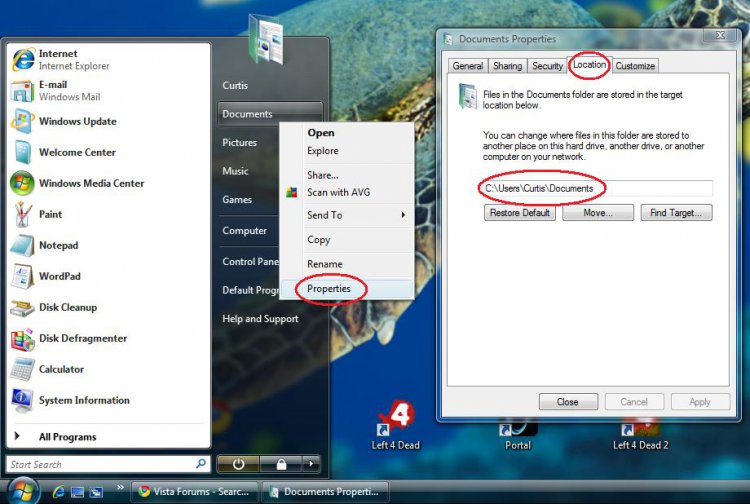The height and width of the screenshot is (504, 750).
Task: Click the Documents path text field
Action: tap(597, 188)
